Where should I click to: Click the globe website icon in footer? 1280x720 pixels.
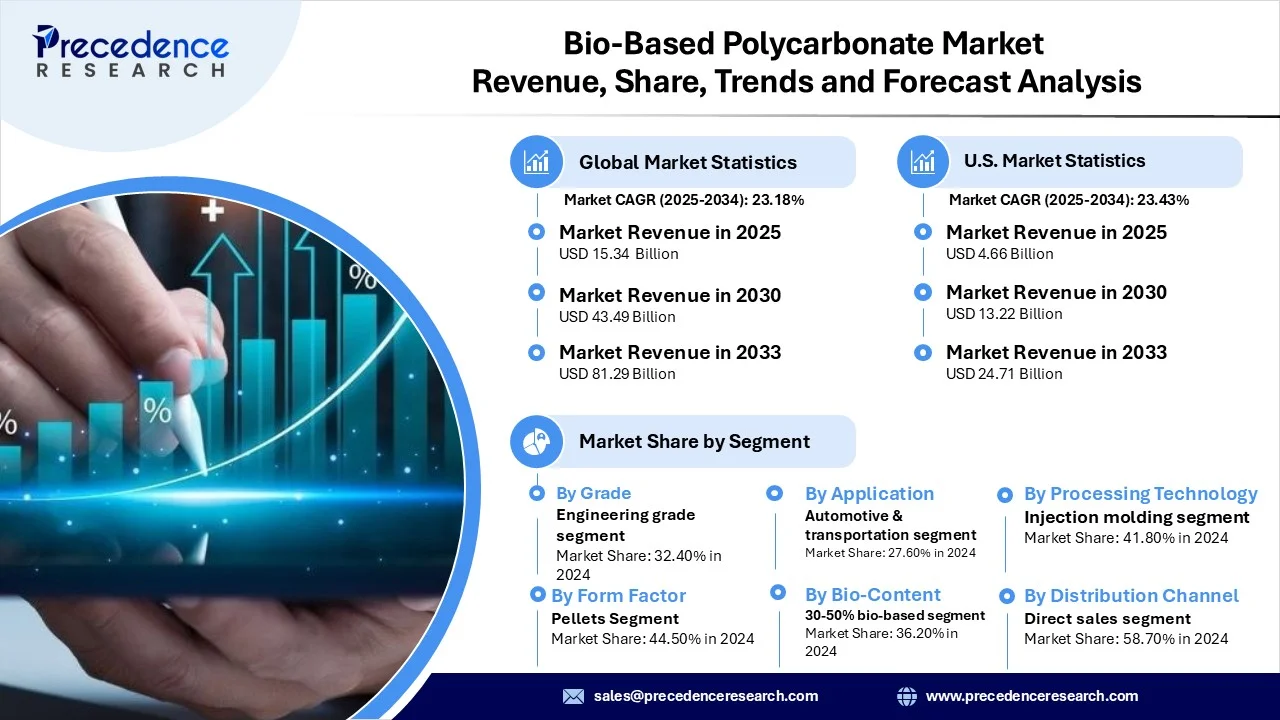[907, 696]
